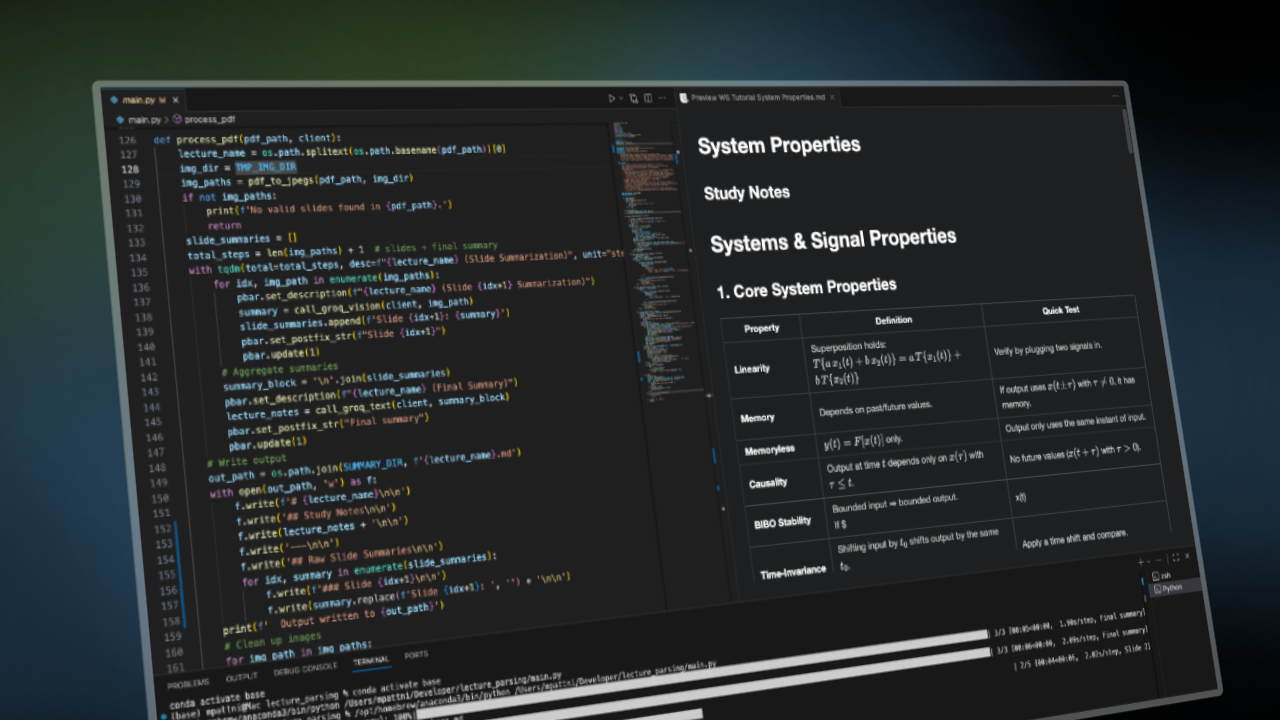
Task: Open the DEBUG CONSOLE panel tab
Action: 305,668
